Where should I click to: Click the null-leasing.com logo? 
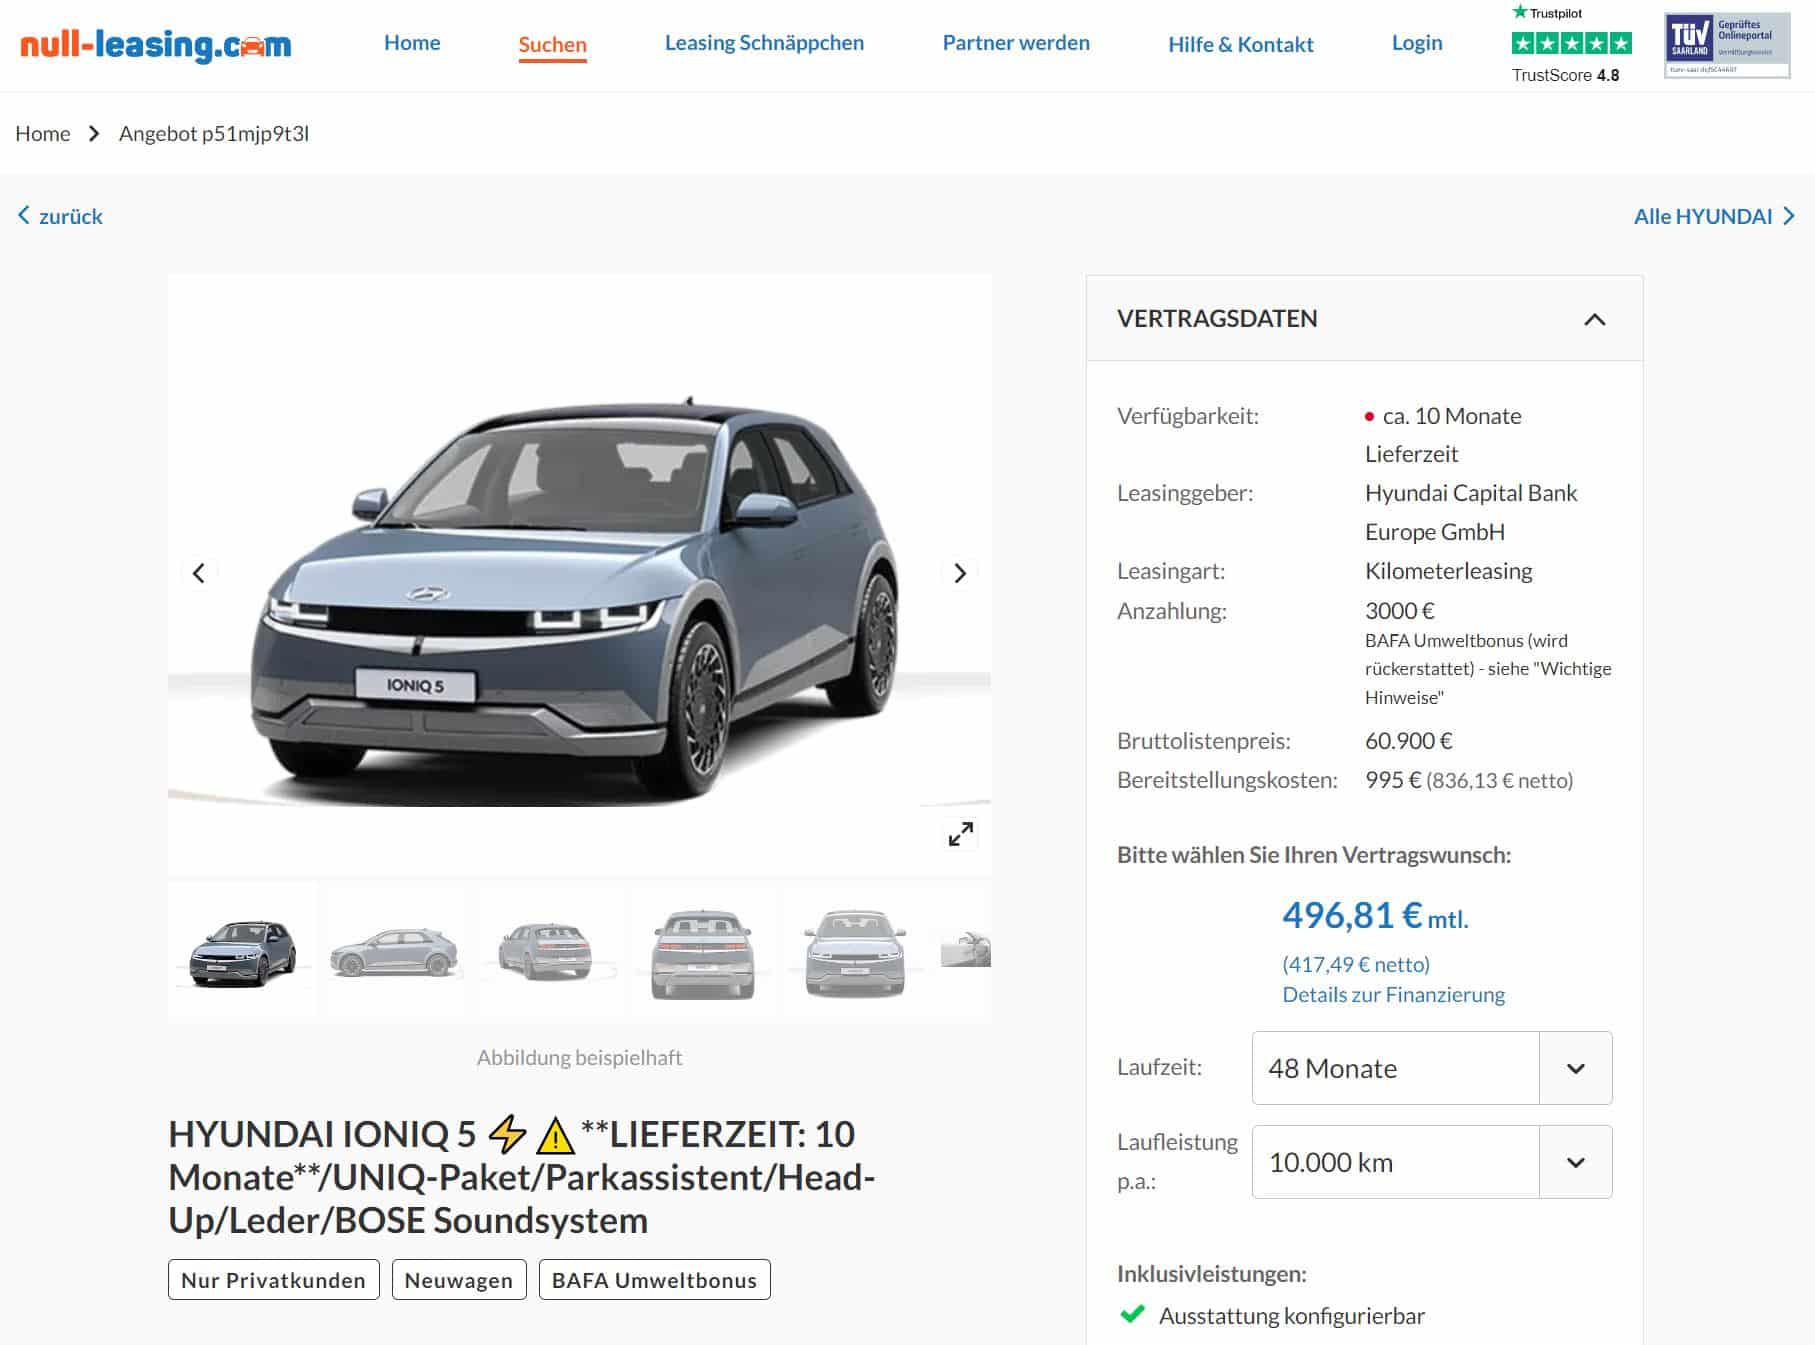point(155,45)
